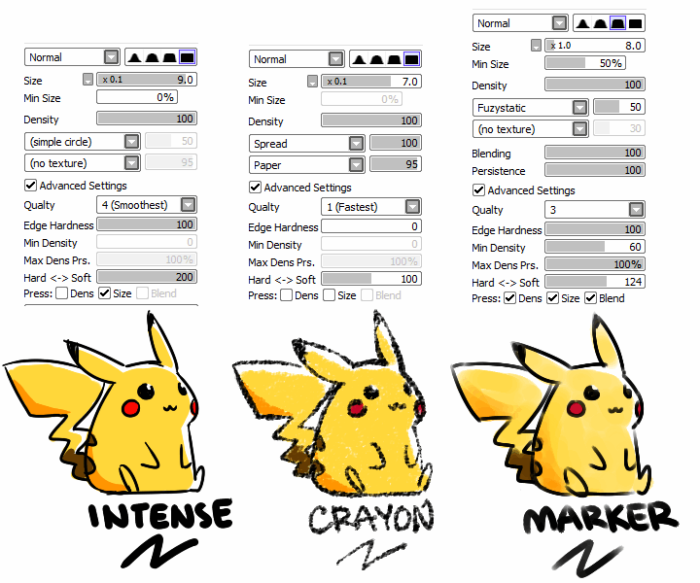Screen dimensions: 700x583
Task: Open the Spread brush shape dropdown
Action: pyautogui.click(x=307, y=143)
